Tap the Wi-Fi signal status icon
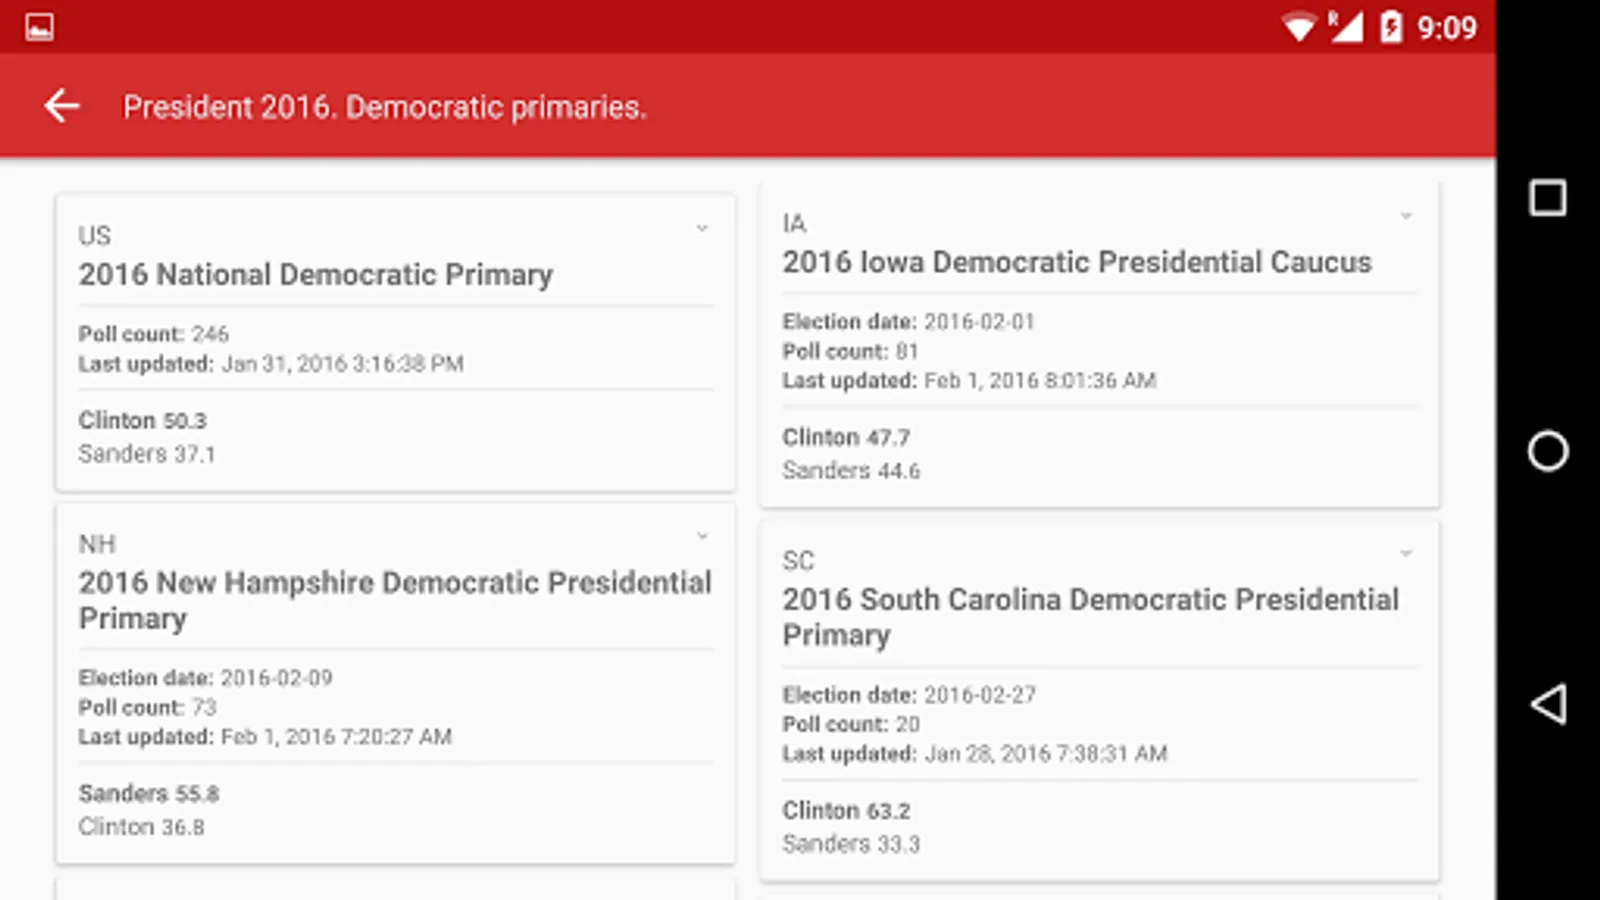This screenshot has width=1600, height=900. pyautogui.click(x=1299, y=27)
